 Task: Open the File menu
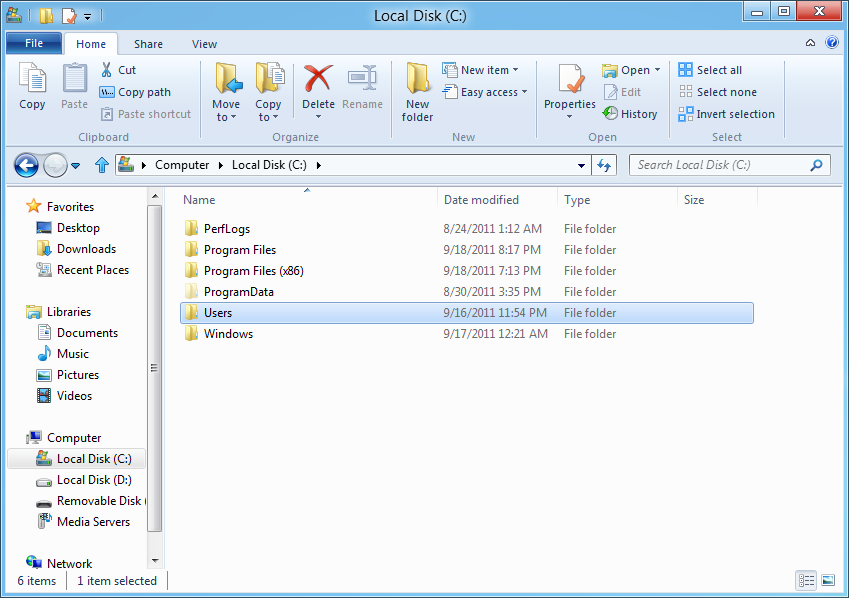pyautogui.click(x=34, y=43)
